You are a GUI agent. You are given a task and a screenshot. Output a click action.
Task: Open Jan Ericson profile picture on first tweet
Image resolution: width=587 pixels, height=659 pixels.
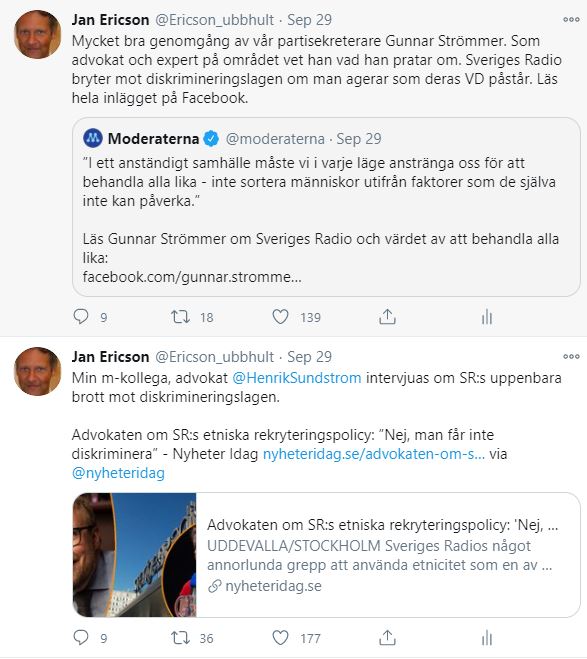click(37, 34)
